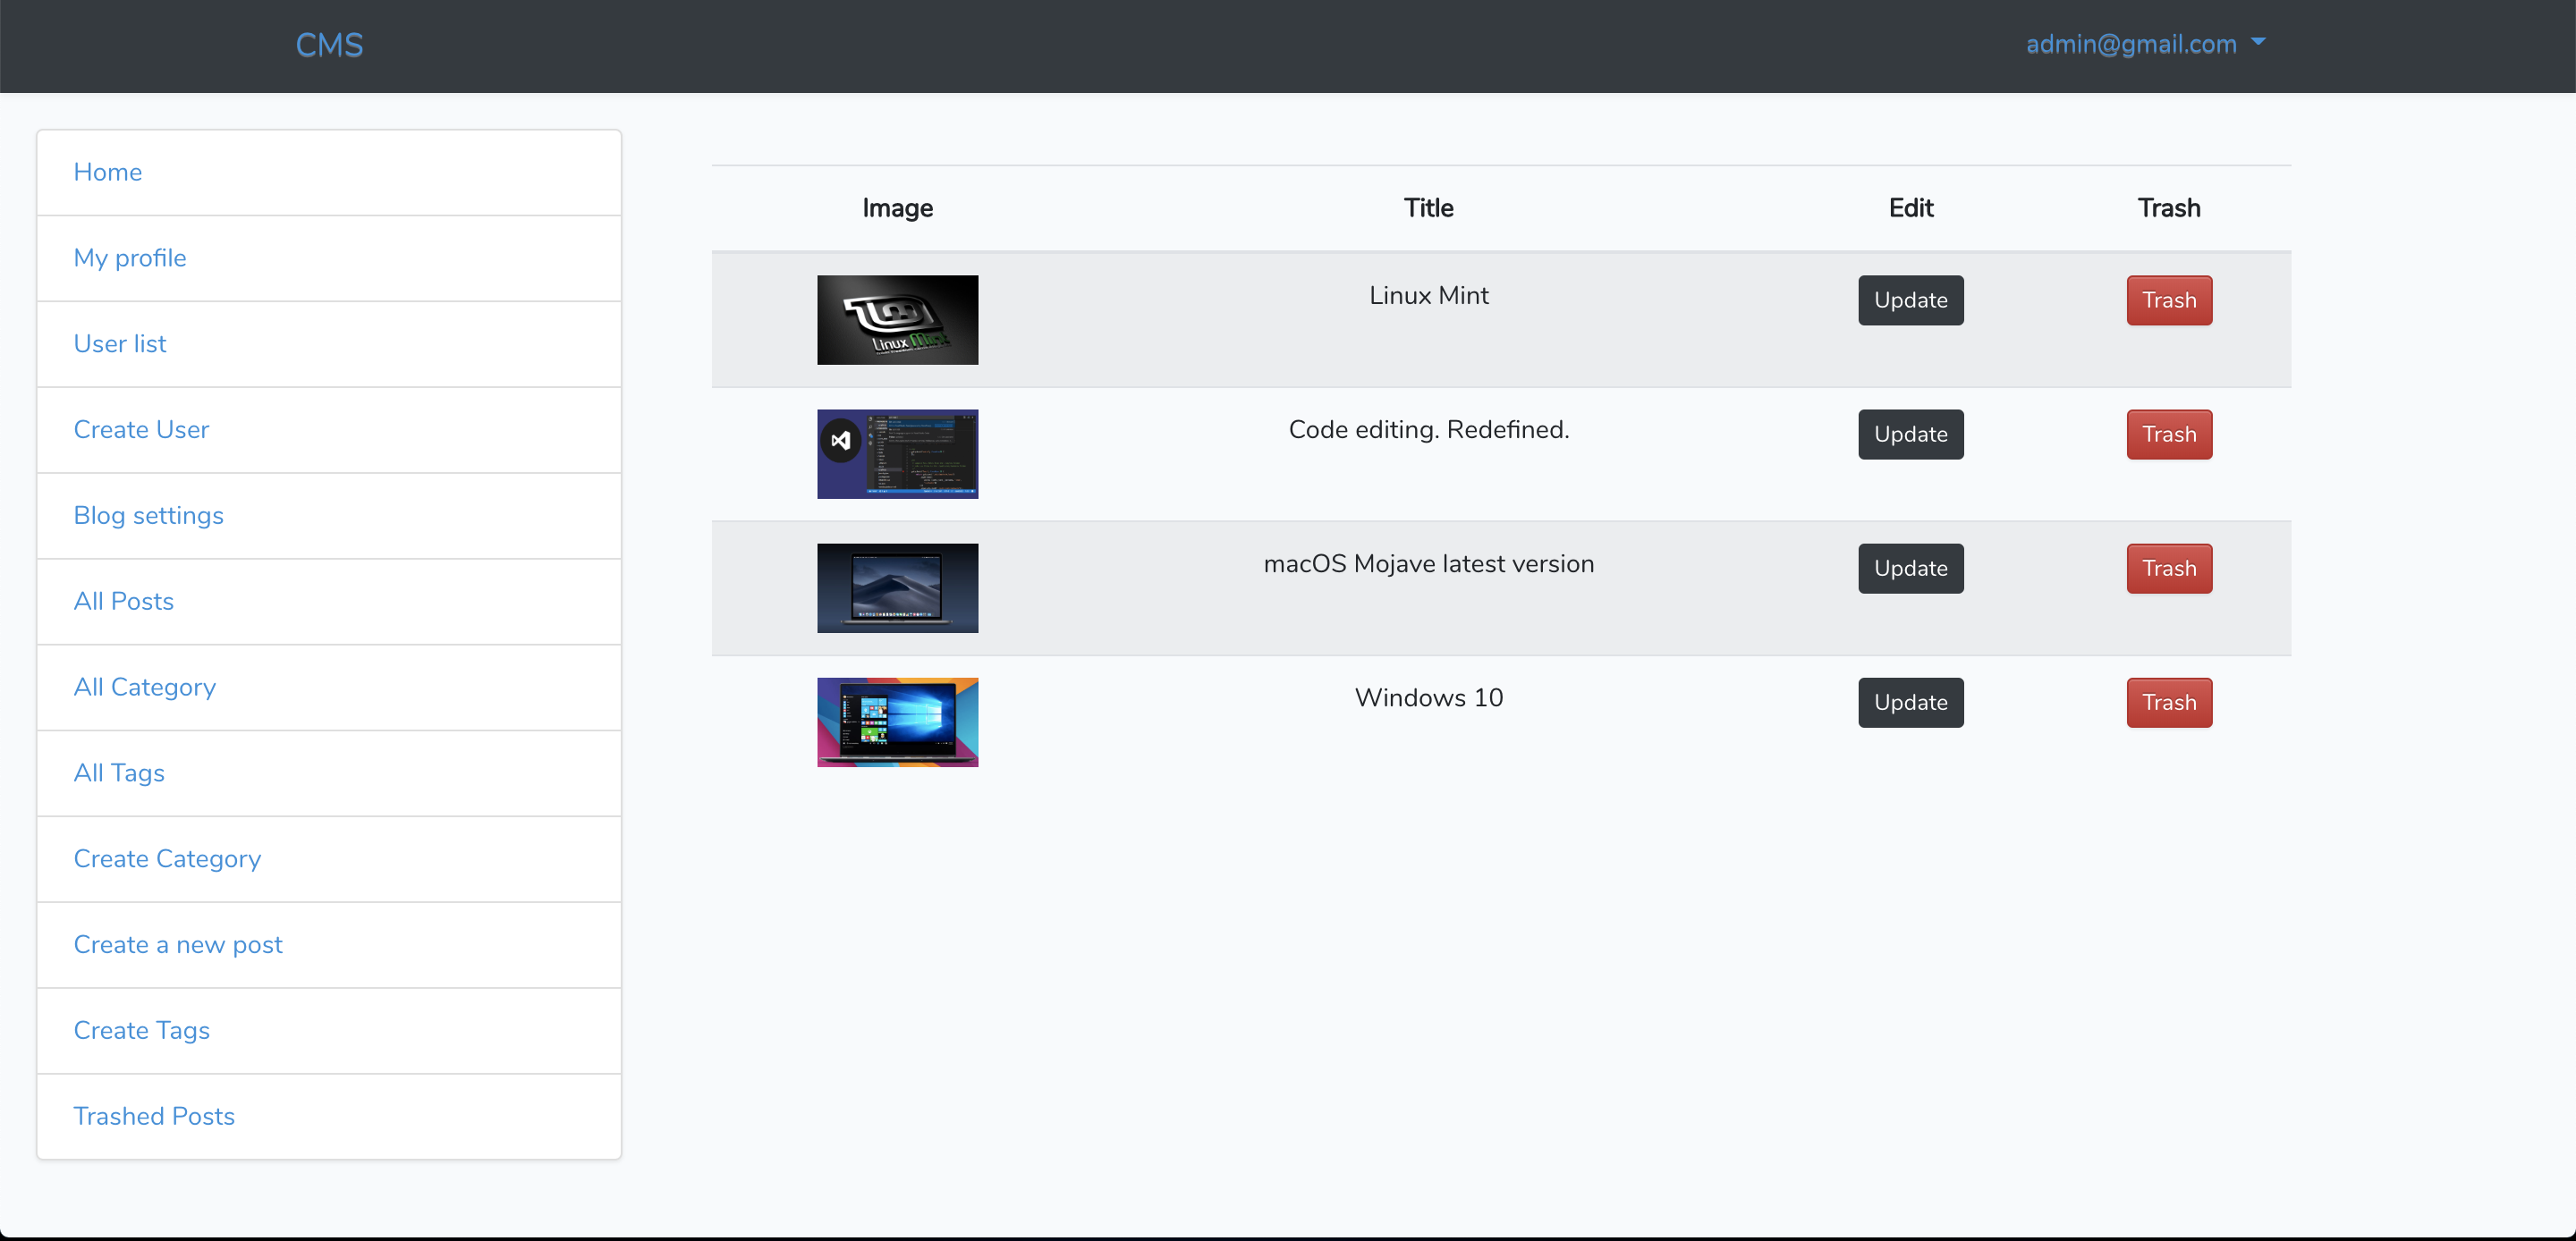Open the admin@gmail.com account dropdown

pos(2143,44)
